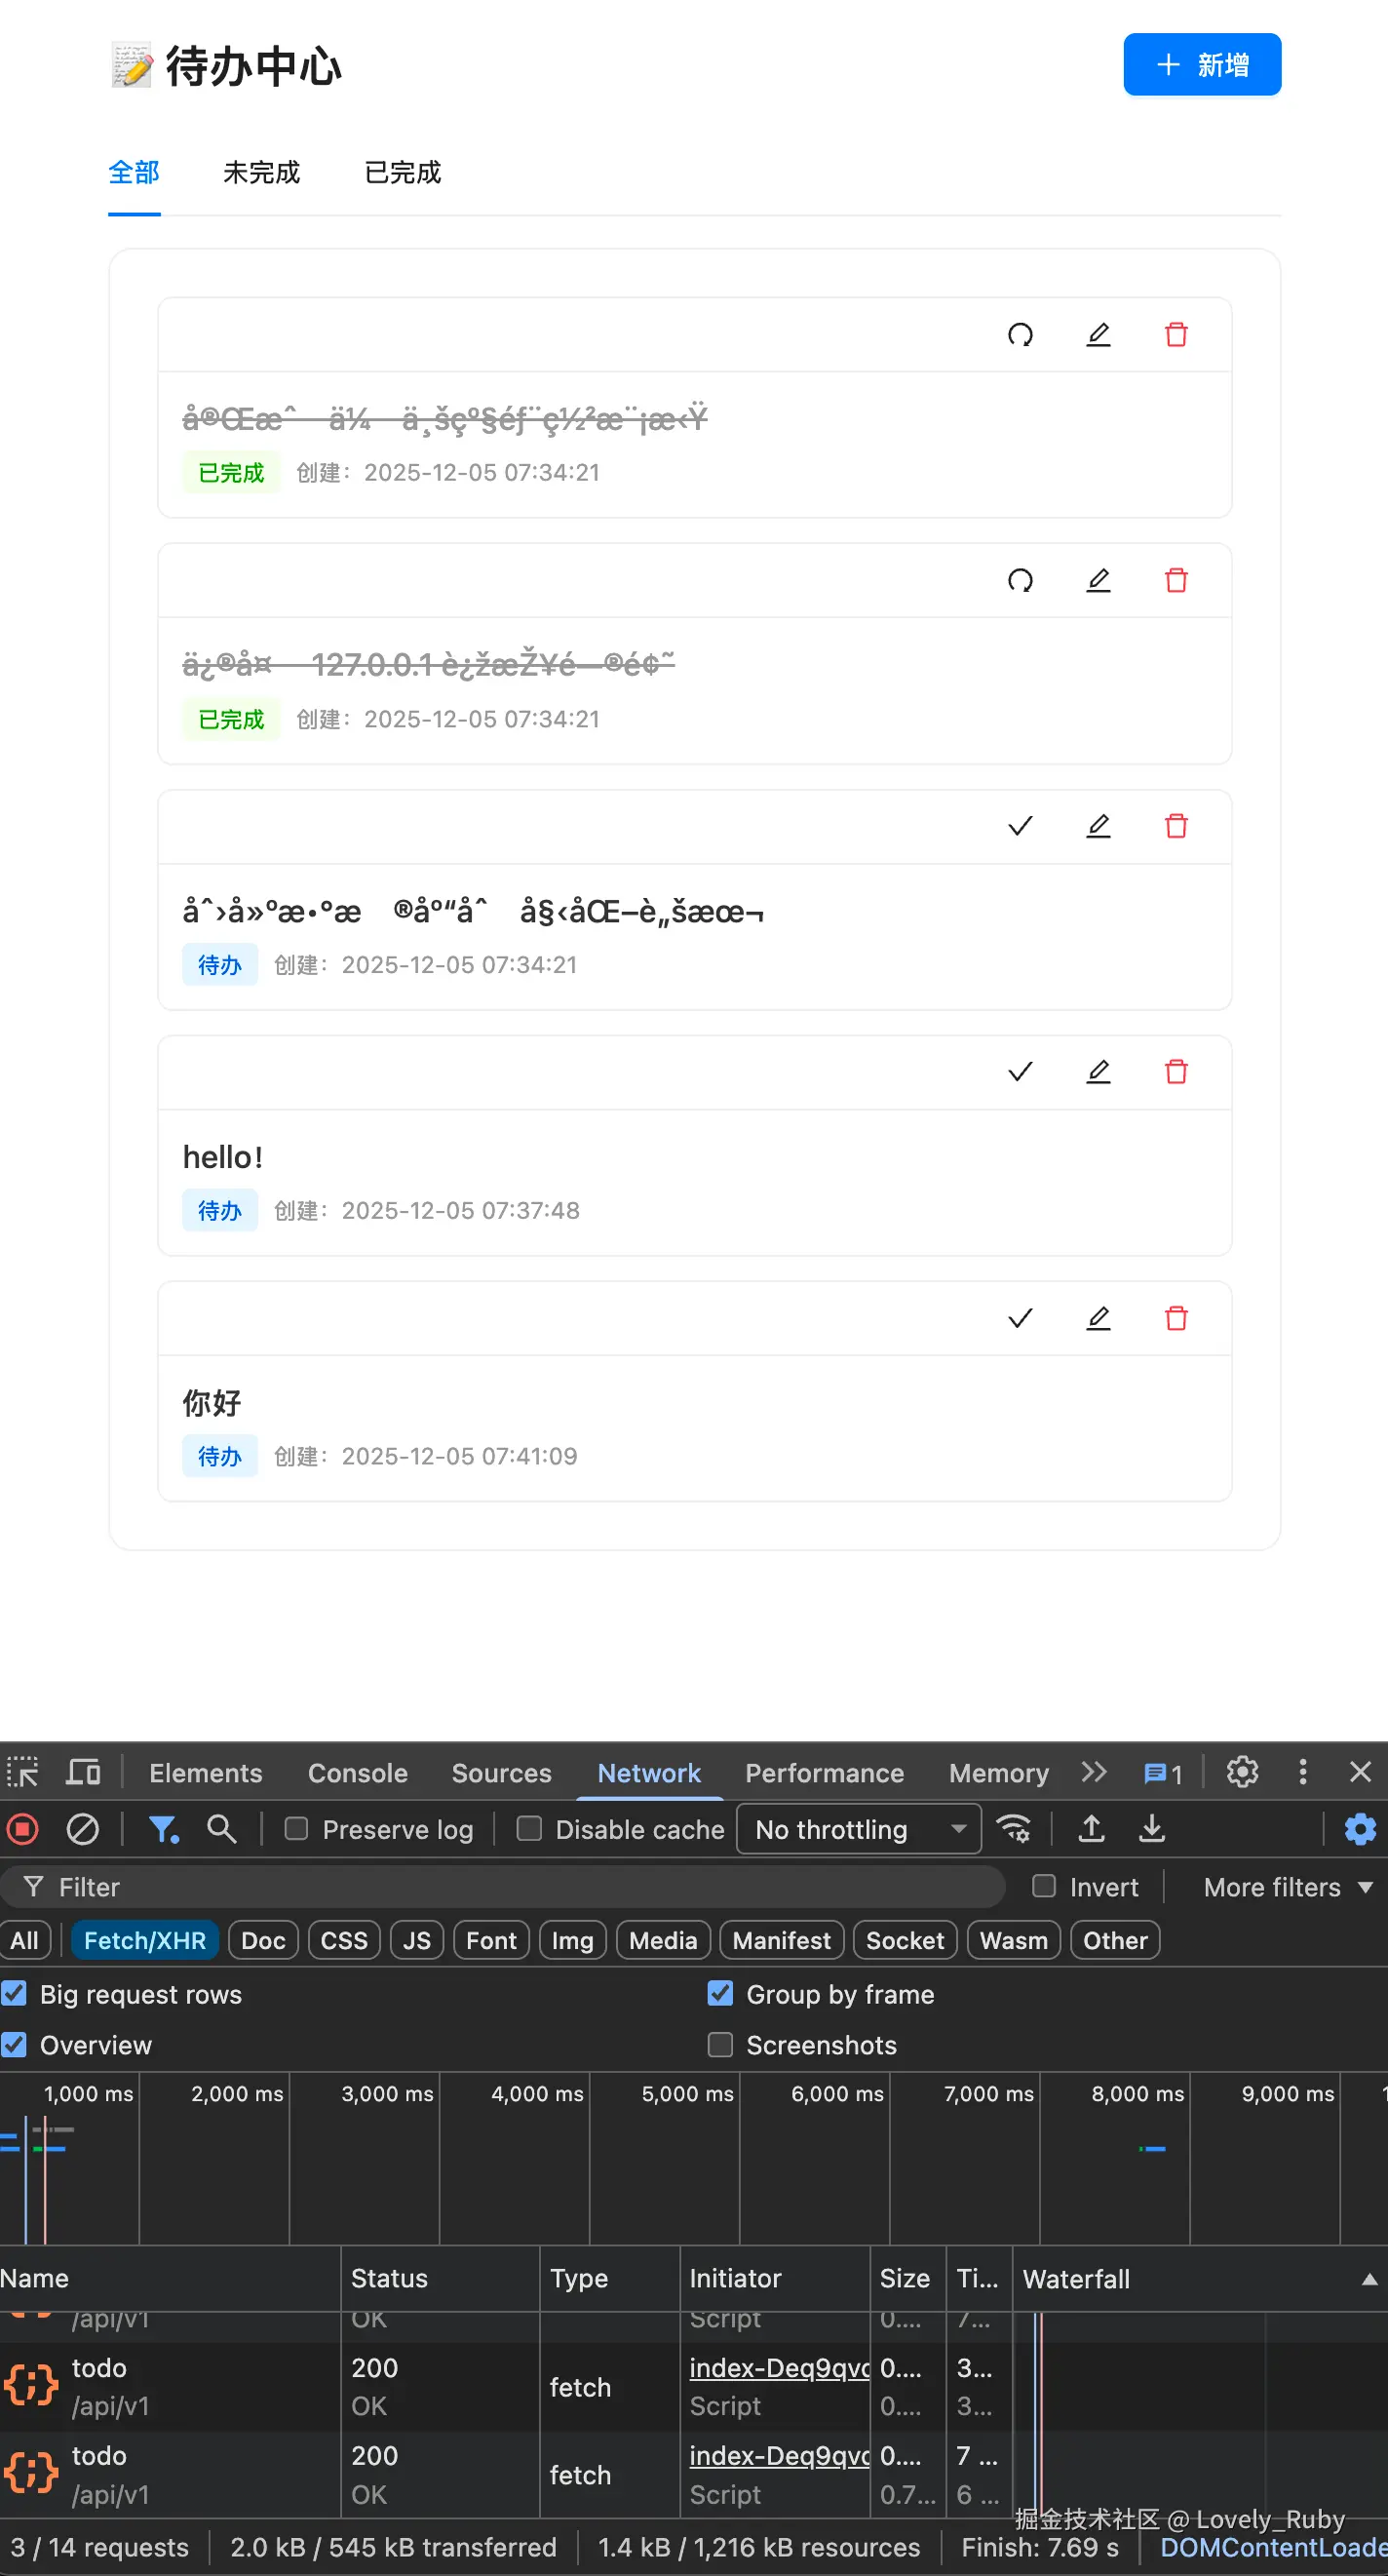Switch to the 未完成 tab
Image resolution: width=1388 pixels, height=2576 pixels.
pyautogui.click(x=261, y=173)
